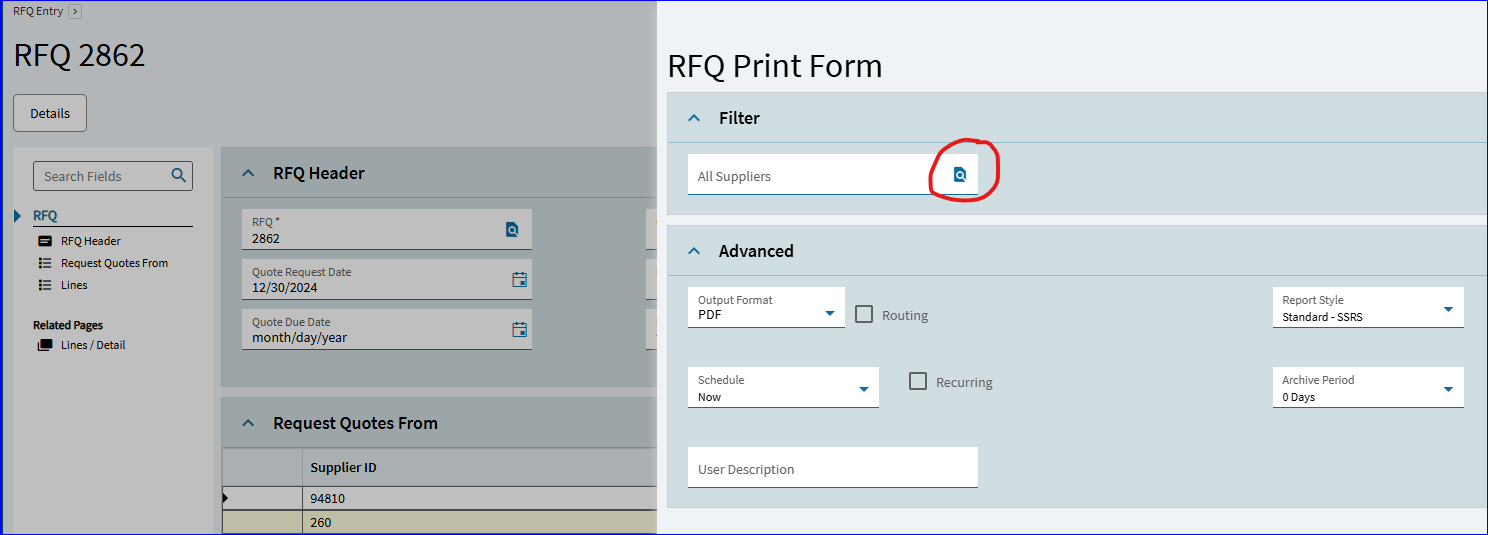Tick the Recurring checkbox
This screenshot has width=1488, height=535.
click(x=918, y=381)
